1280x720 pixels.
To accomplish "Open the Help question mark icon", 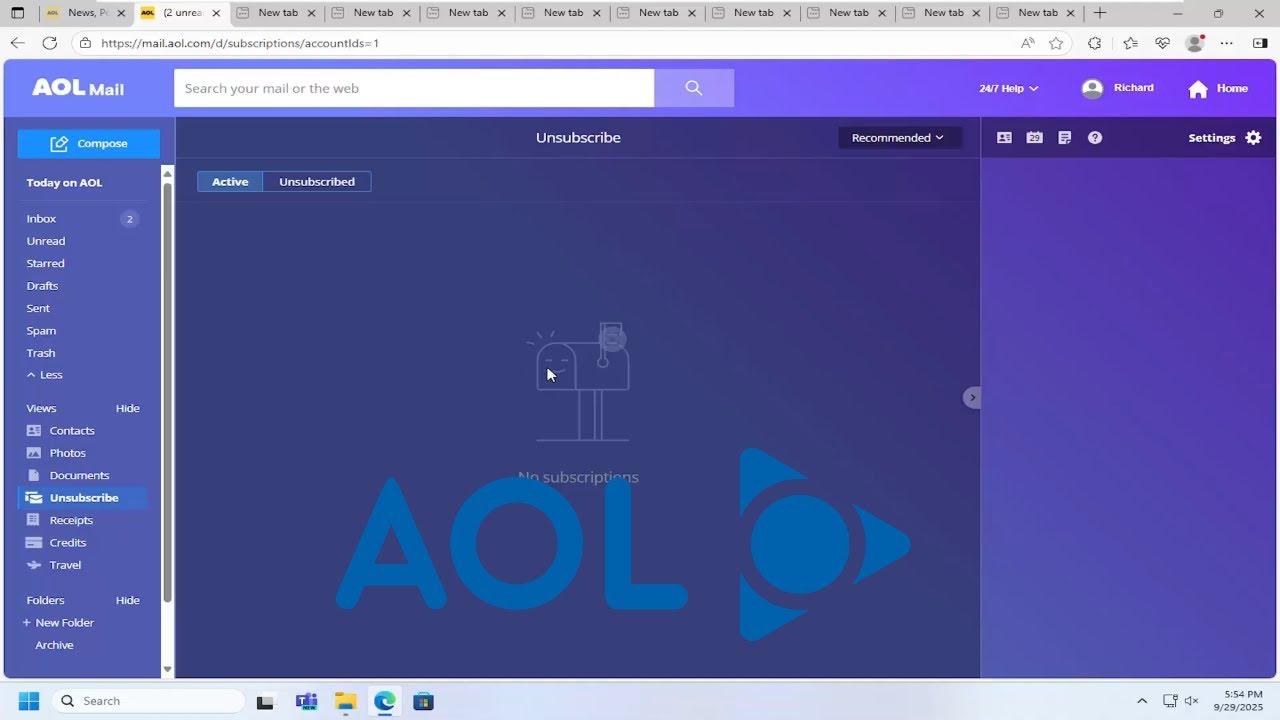I will pos(1095,138).
